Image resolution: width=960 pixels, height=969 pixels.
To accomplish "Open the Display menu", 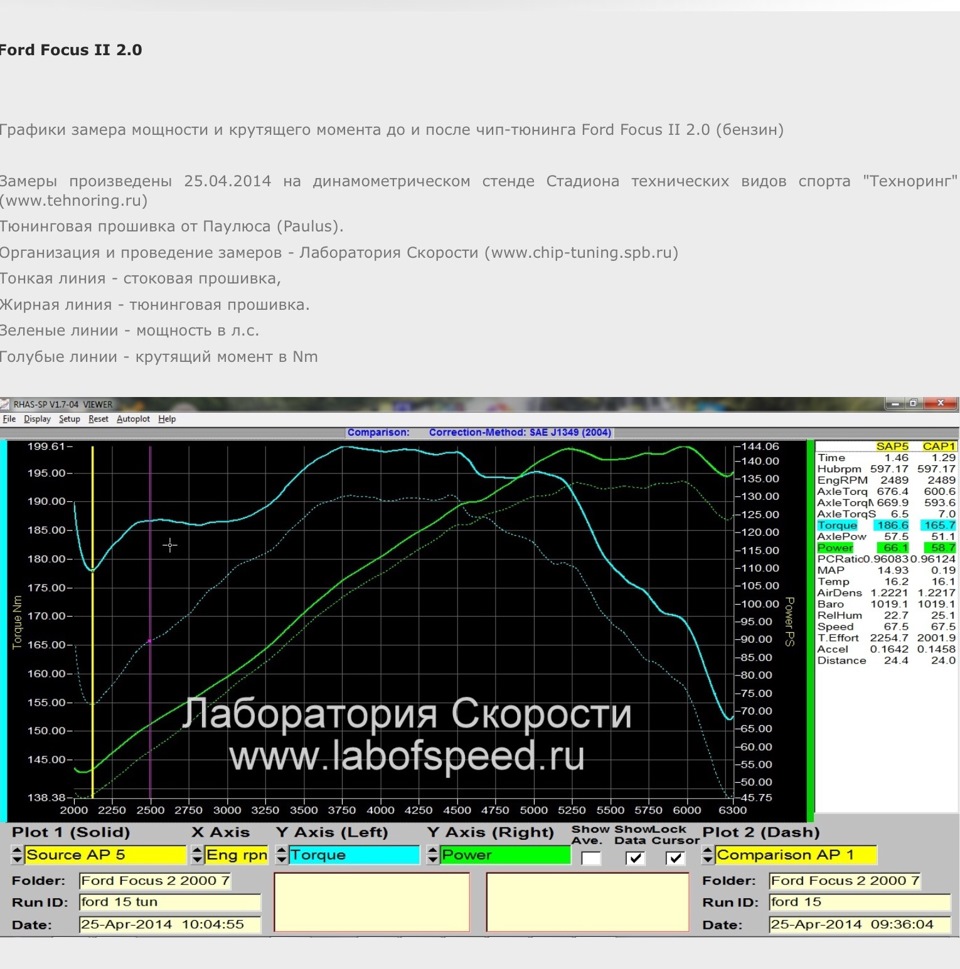I will tap(37, 419).
